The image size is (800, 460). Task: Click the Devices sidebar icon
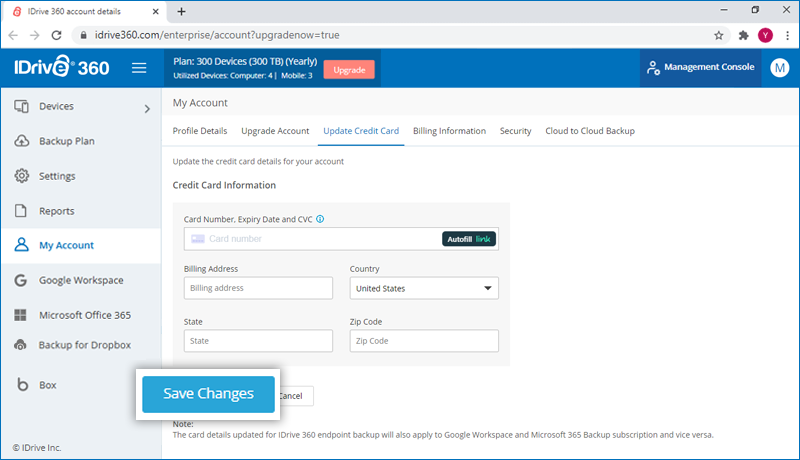[x=21, y=106]
